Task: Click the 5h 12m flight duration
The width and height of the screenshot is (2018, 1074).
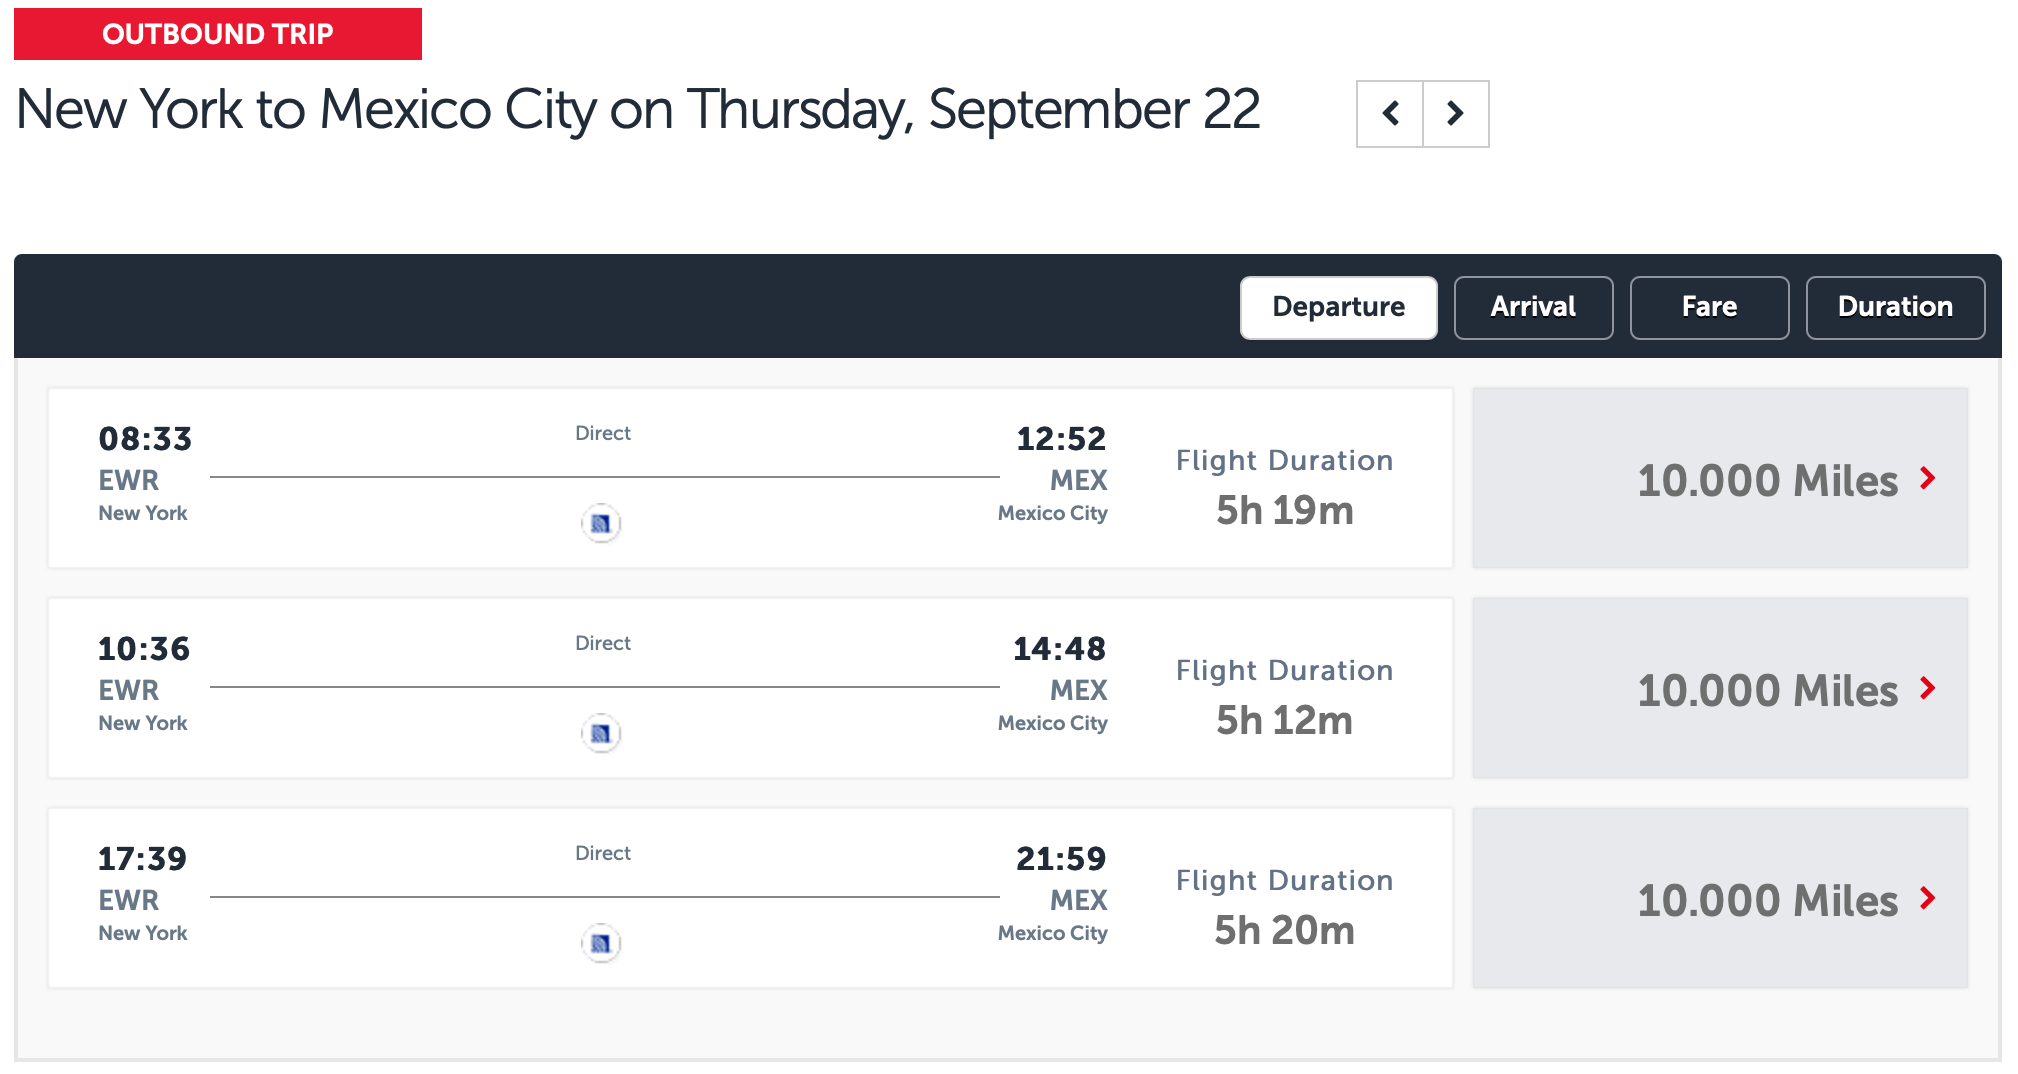Action: point(1284,721)
